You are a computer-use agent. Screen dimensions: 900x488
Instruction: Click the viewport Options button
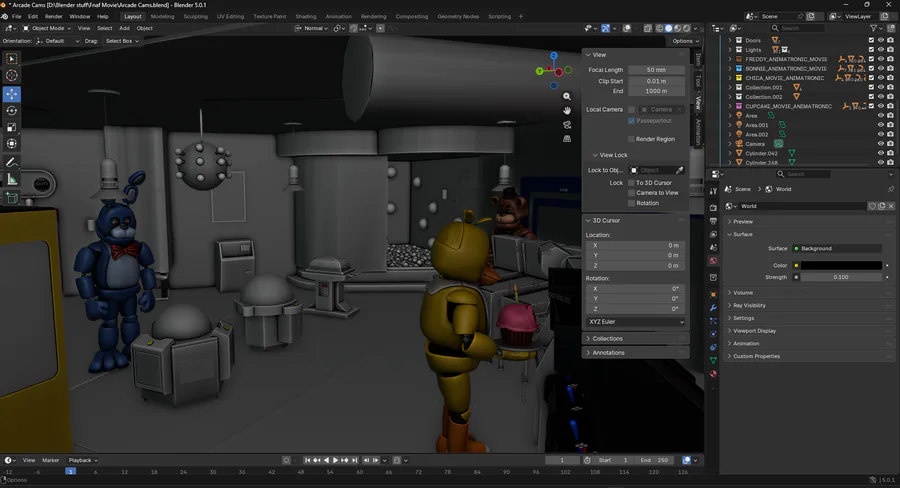click(x=684, y=41)
